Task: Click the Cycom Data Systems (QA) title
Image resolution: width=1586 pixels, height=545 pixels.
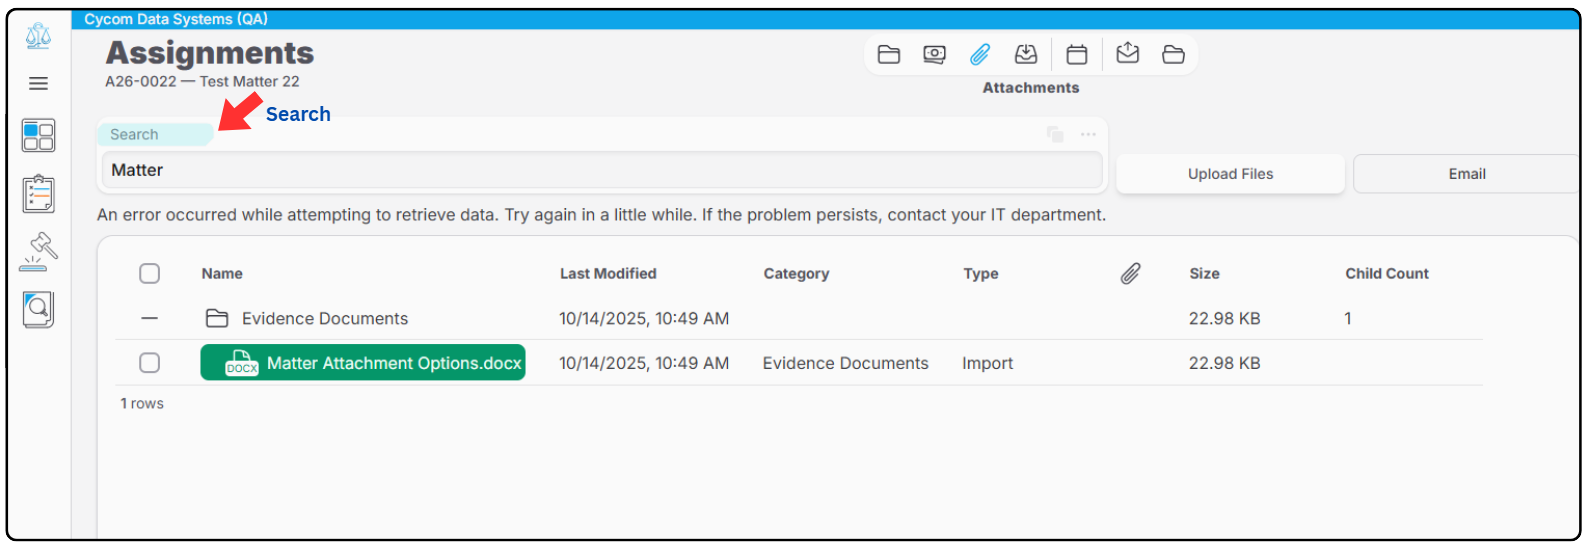Action: tap(176, 19)
